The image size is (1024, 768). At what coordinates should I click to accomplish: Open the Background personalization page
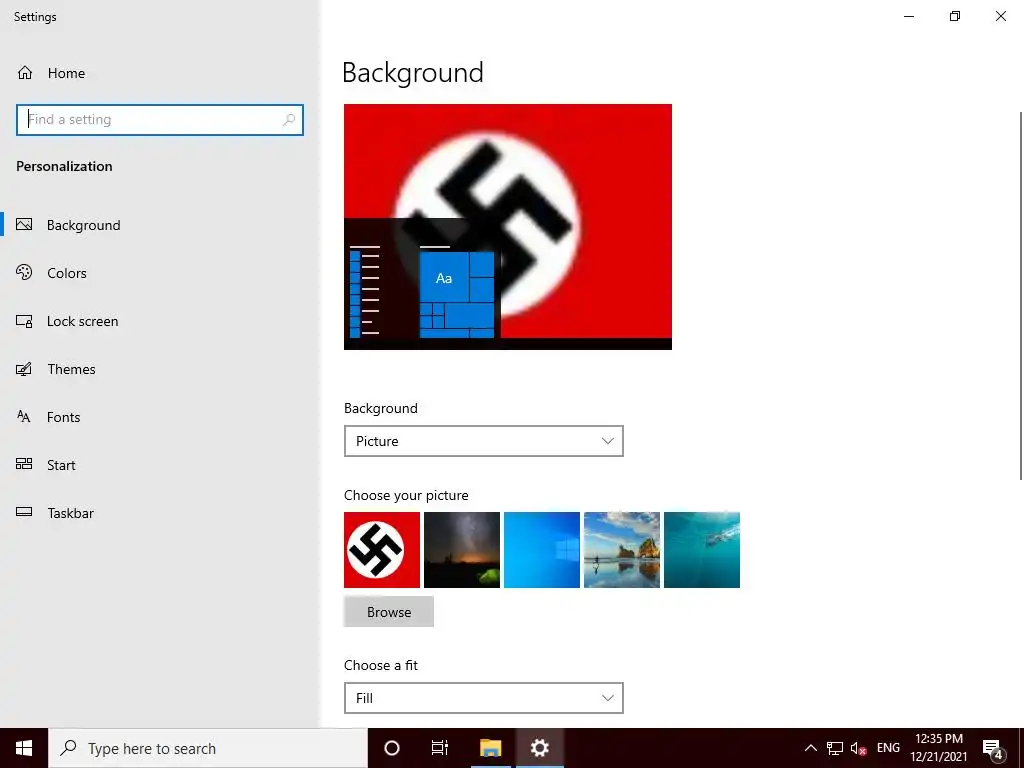[x=83, y=225]
